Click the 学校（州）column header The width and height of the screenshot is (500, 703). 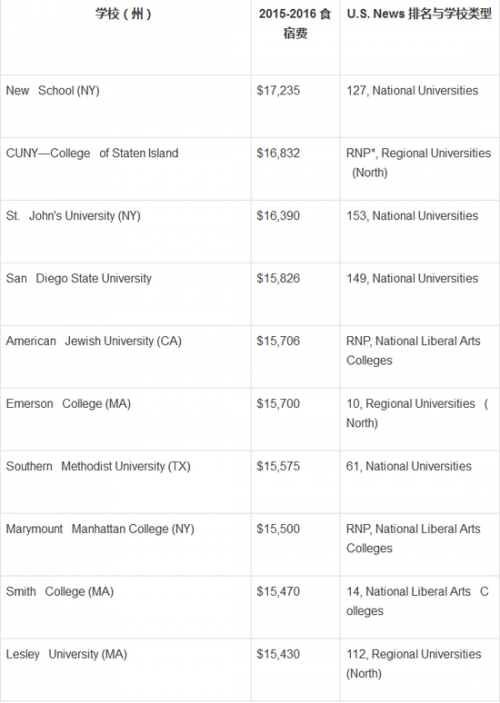click(124, 14)
